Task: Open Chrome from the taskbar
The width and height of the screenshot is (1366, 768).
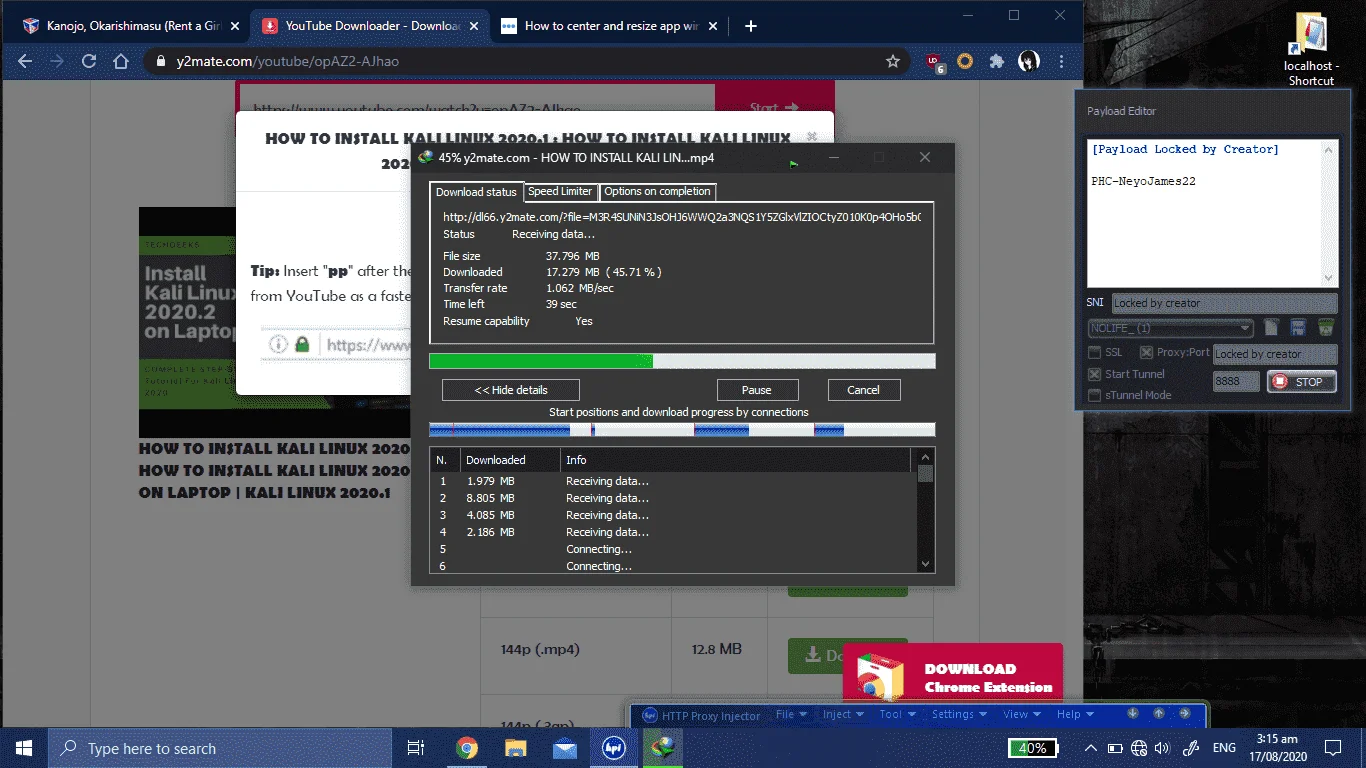Action: tap(466, 747)
